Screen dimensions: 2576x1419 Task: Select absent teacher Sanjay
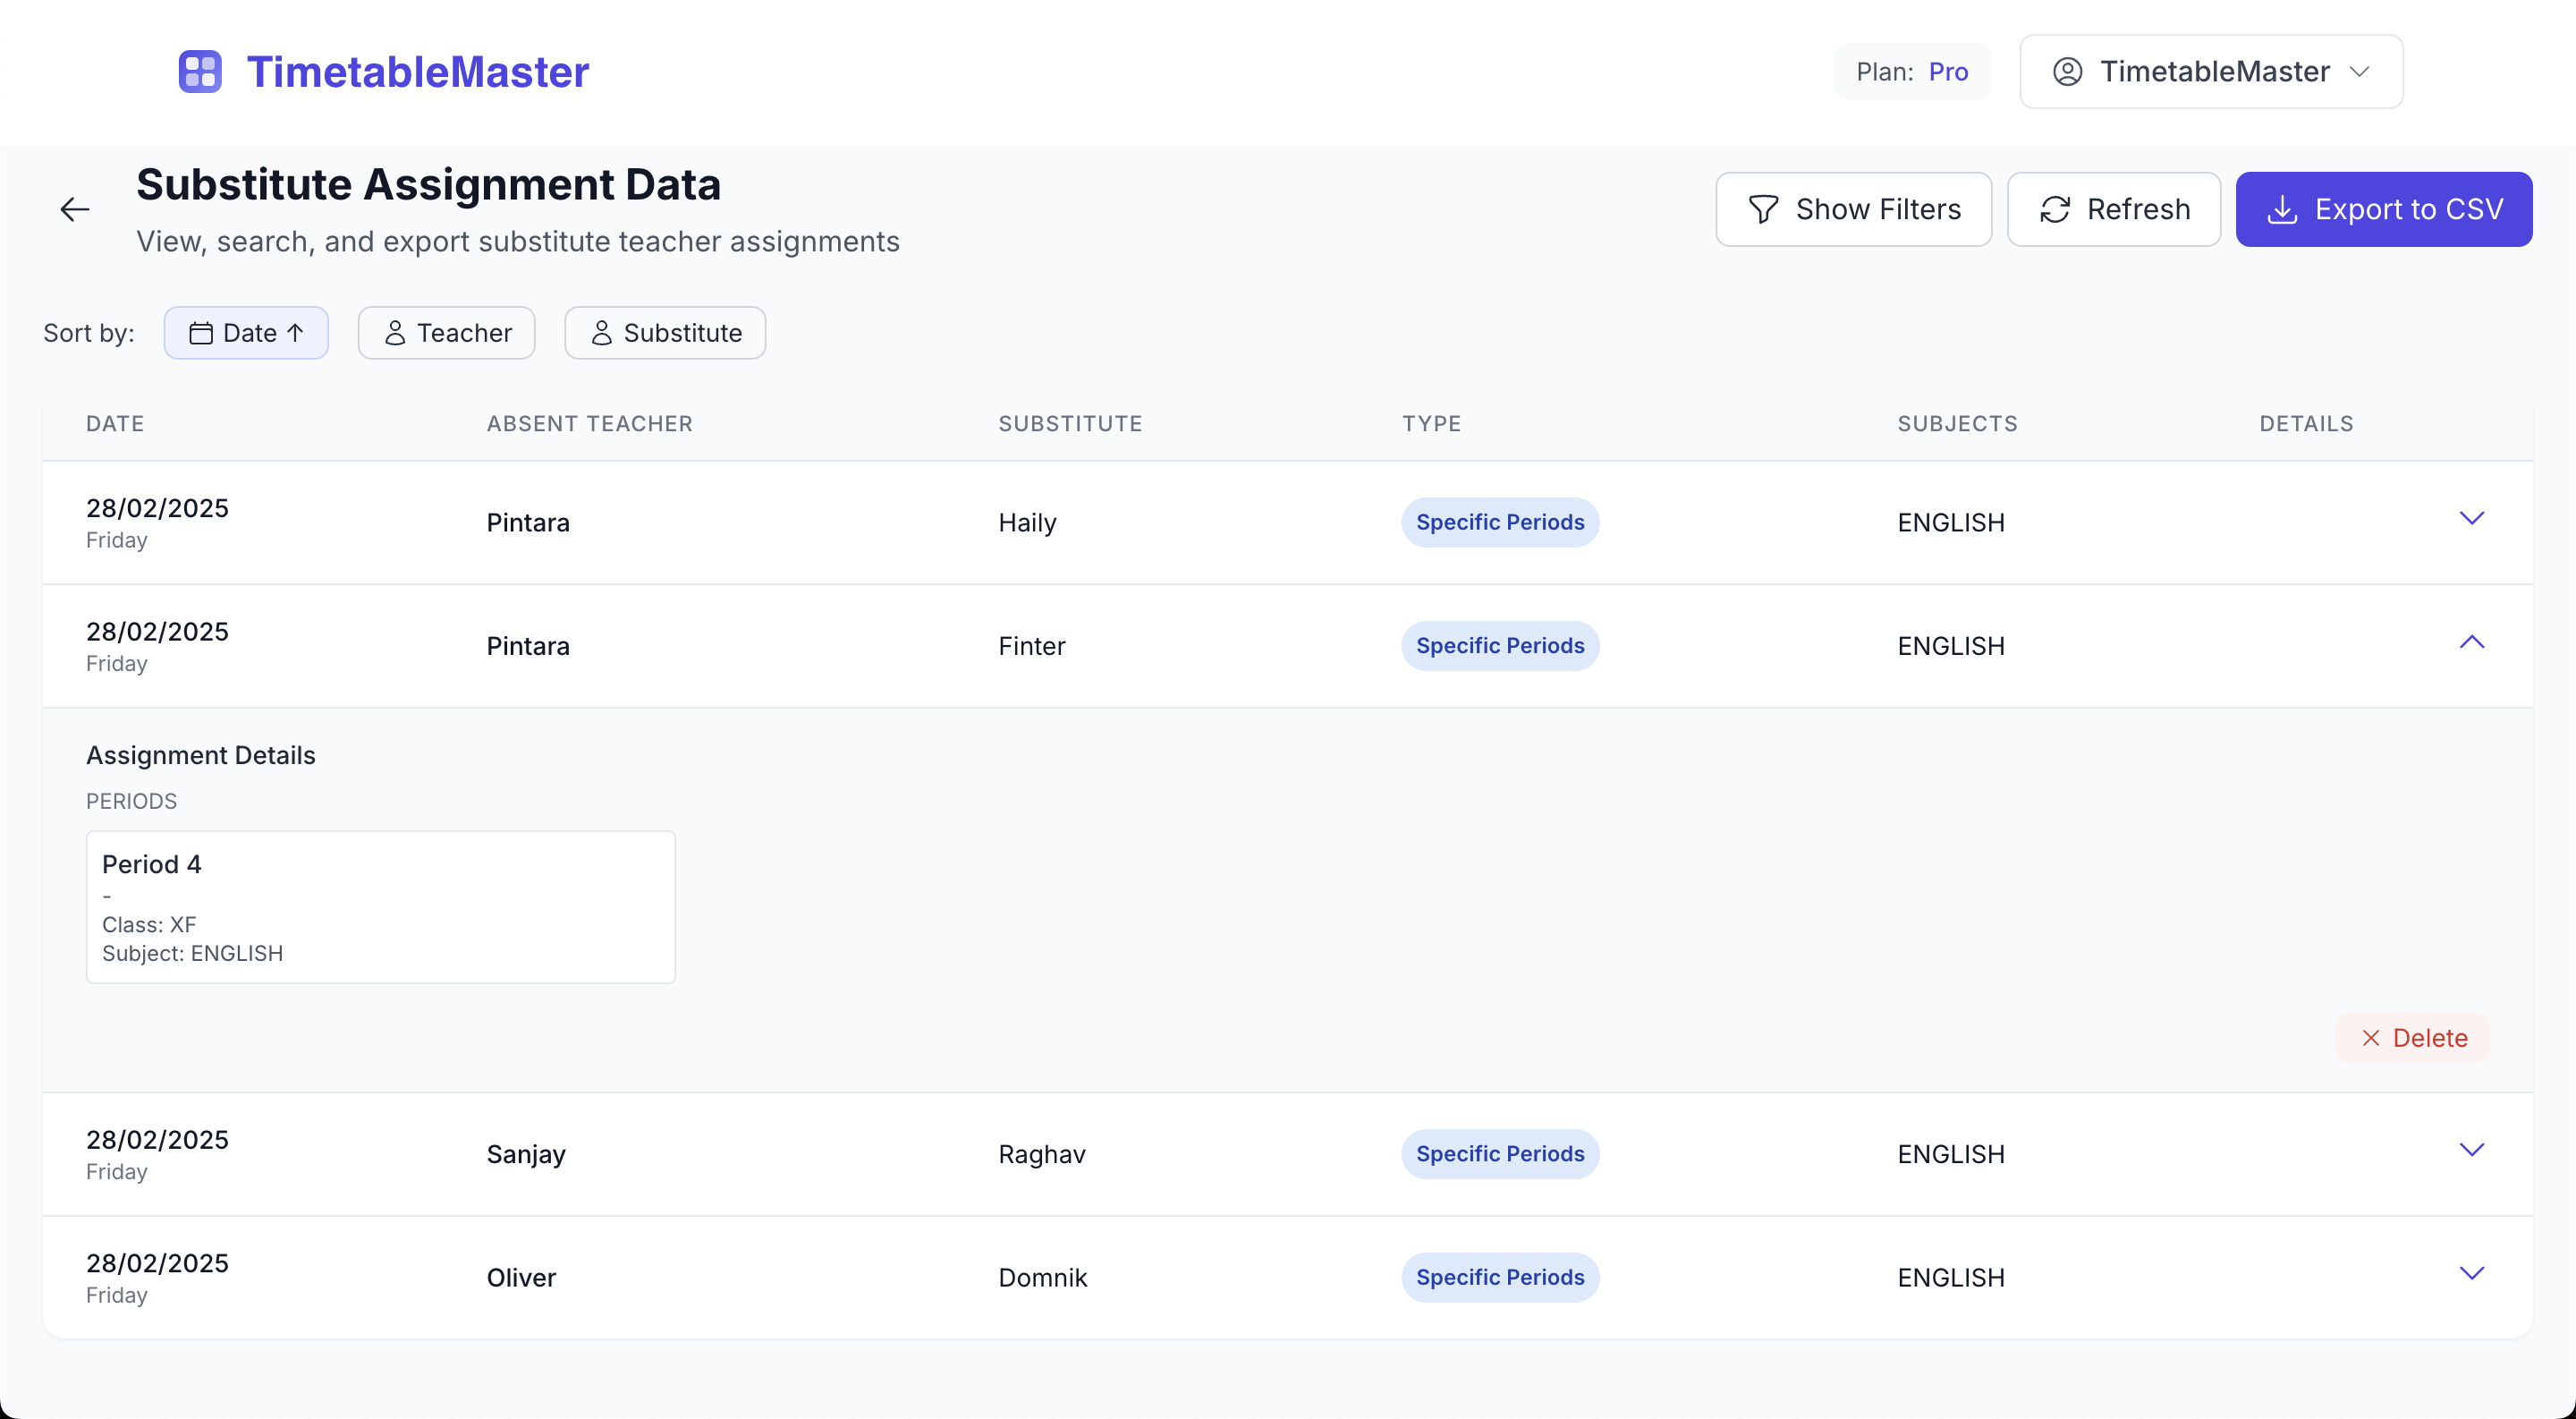526,1154
